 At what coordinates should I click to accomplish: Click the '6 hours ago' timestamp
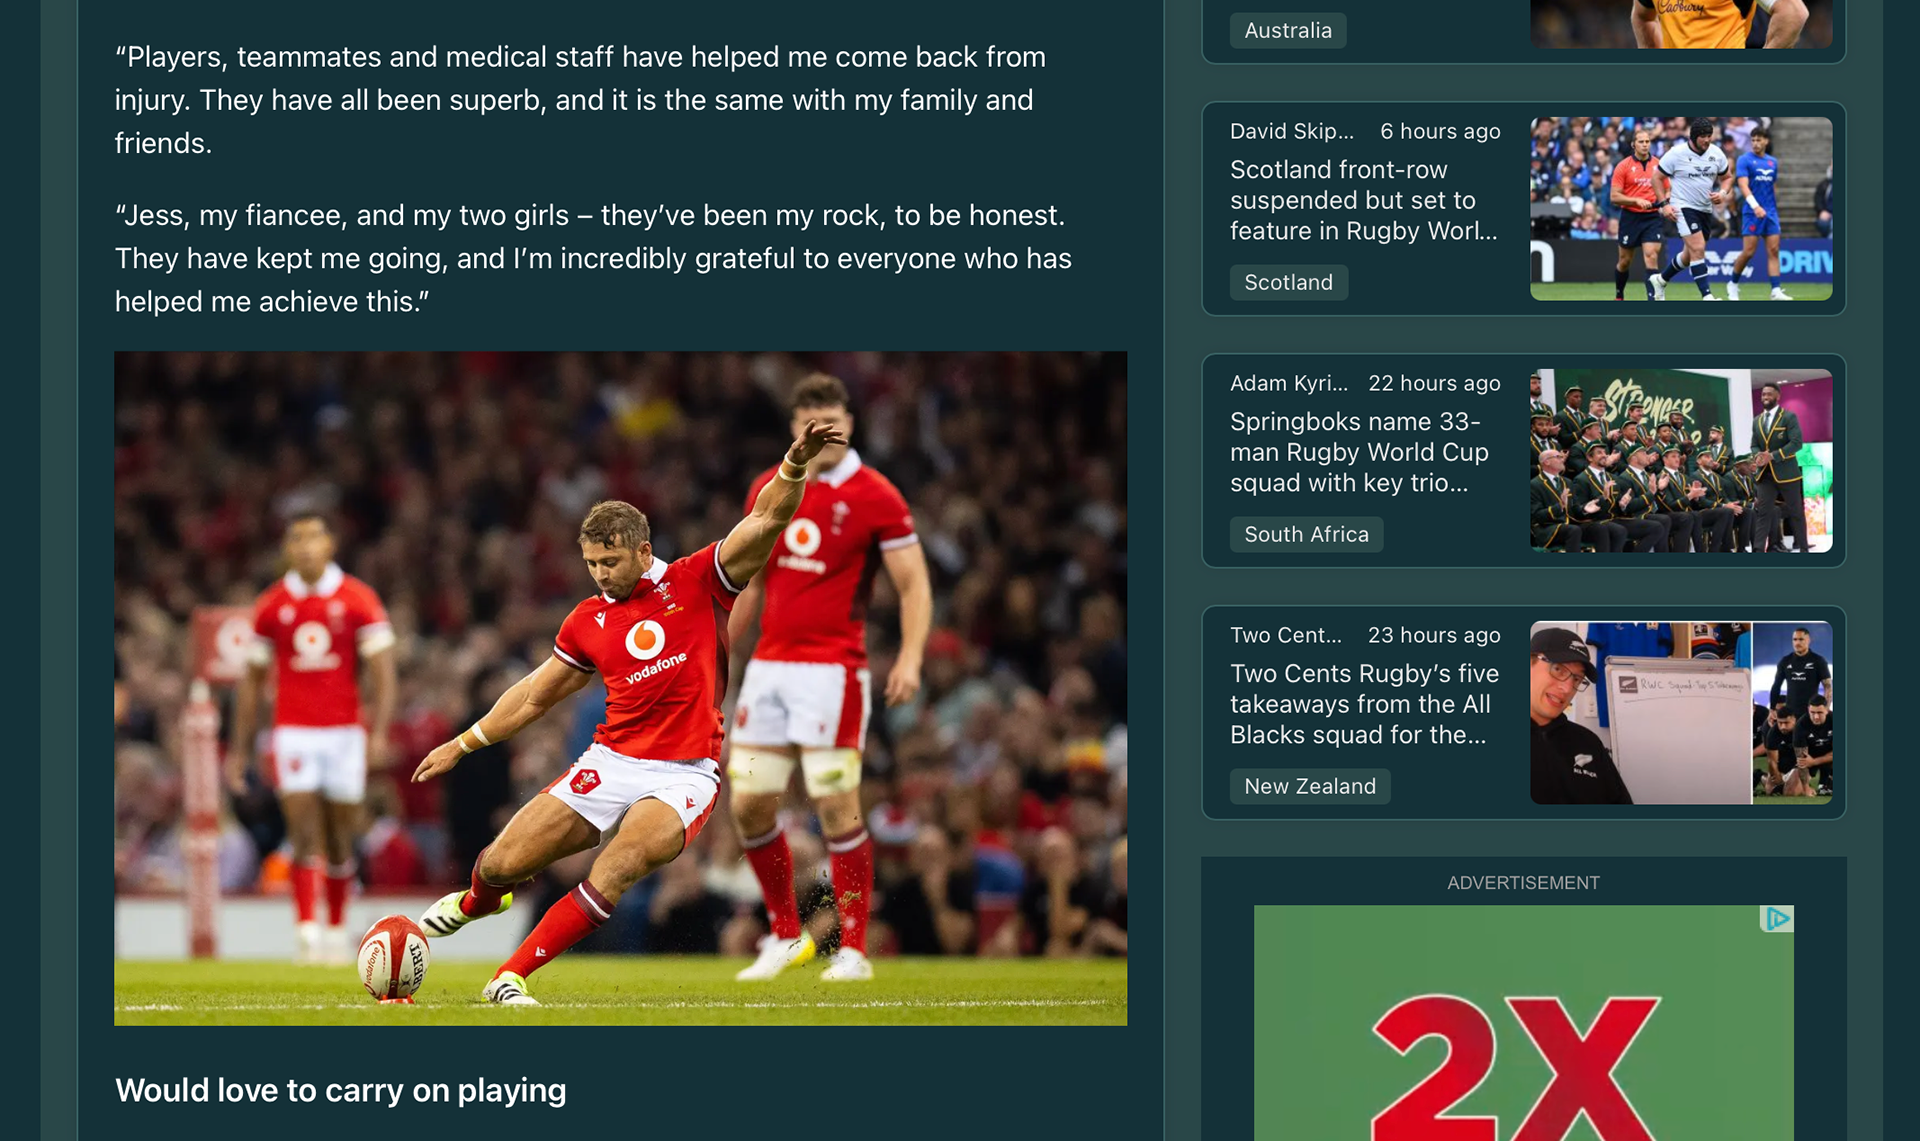coord(1440,131)
